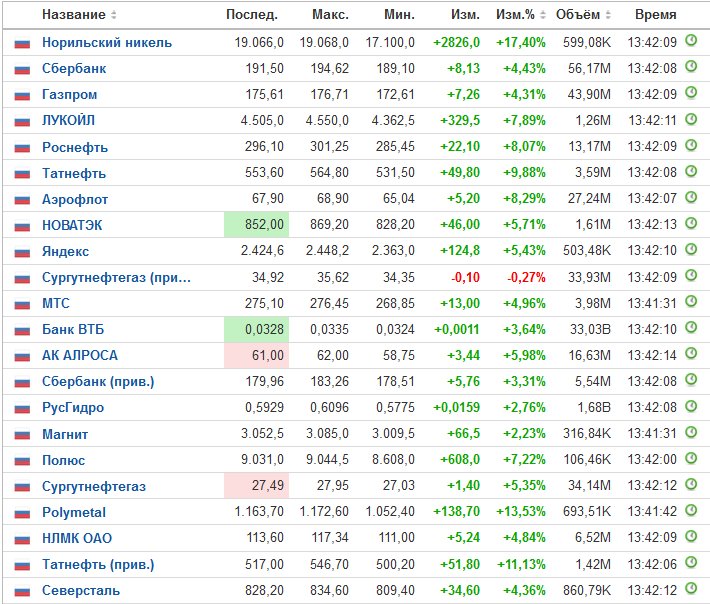Sort table by Изм.% column arrows
This screenshot has height=604, width=710.
click(x=543, y=15)
